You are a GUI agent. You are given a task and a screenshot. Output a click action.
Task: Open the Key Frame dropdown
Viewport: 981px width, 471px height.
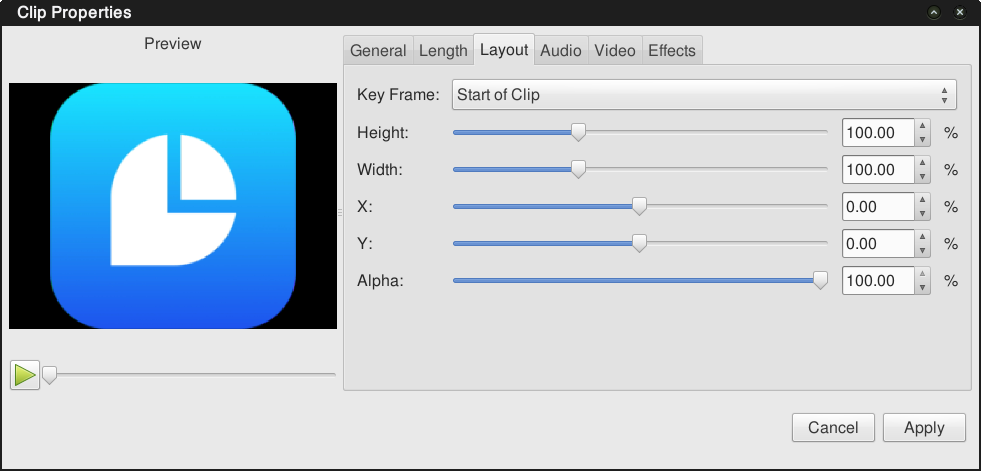[x=704, y=95]
